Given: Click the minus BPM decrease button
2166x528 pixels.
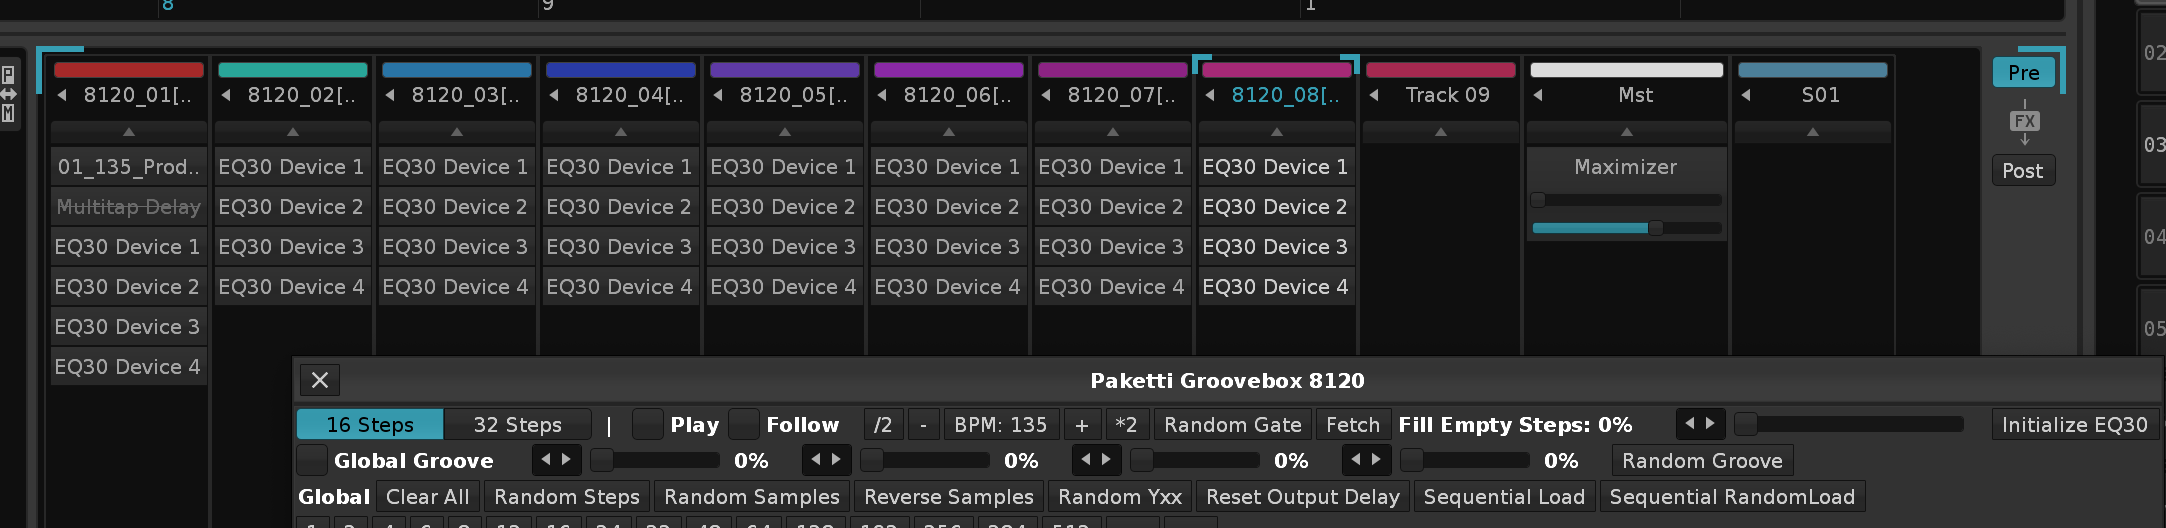Looking at the screenshot, I should (924, 425).
